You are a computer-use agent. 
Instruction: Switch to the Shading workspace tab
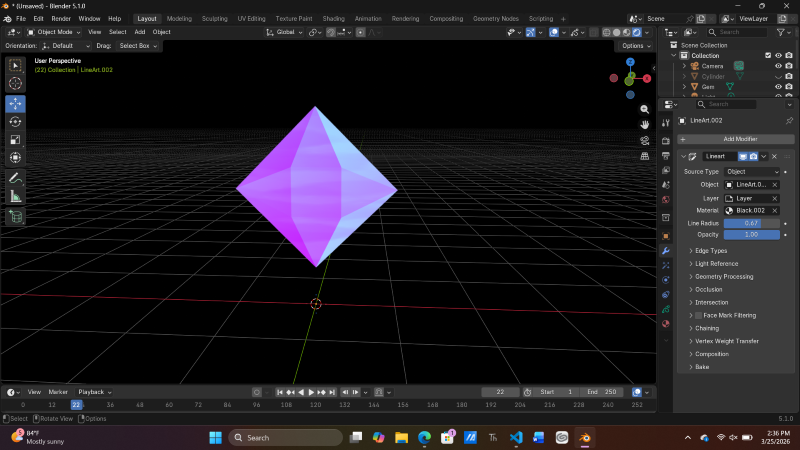click(333, 18)
